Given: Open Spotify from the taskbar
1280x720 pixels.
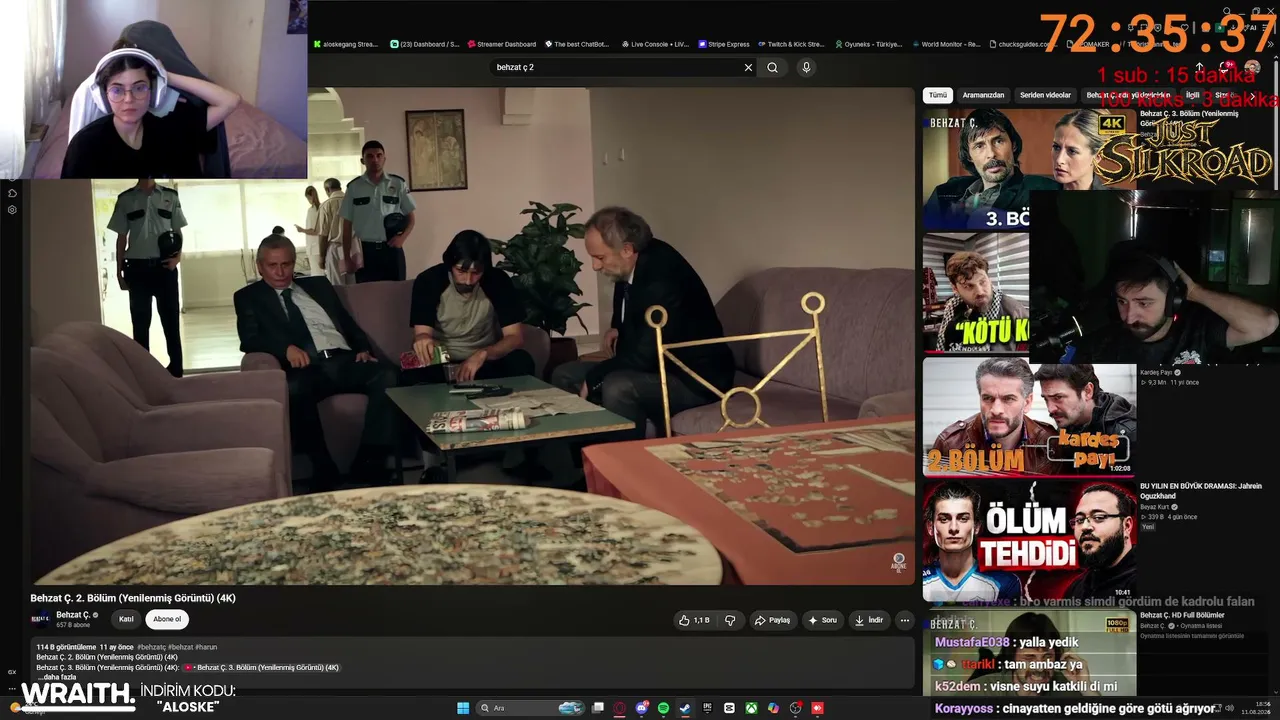Looking at the screenshot, I should click(663, 708).
